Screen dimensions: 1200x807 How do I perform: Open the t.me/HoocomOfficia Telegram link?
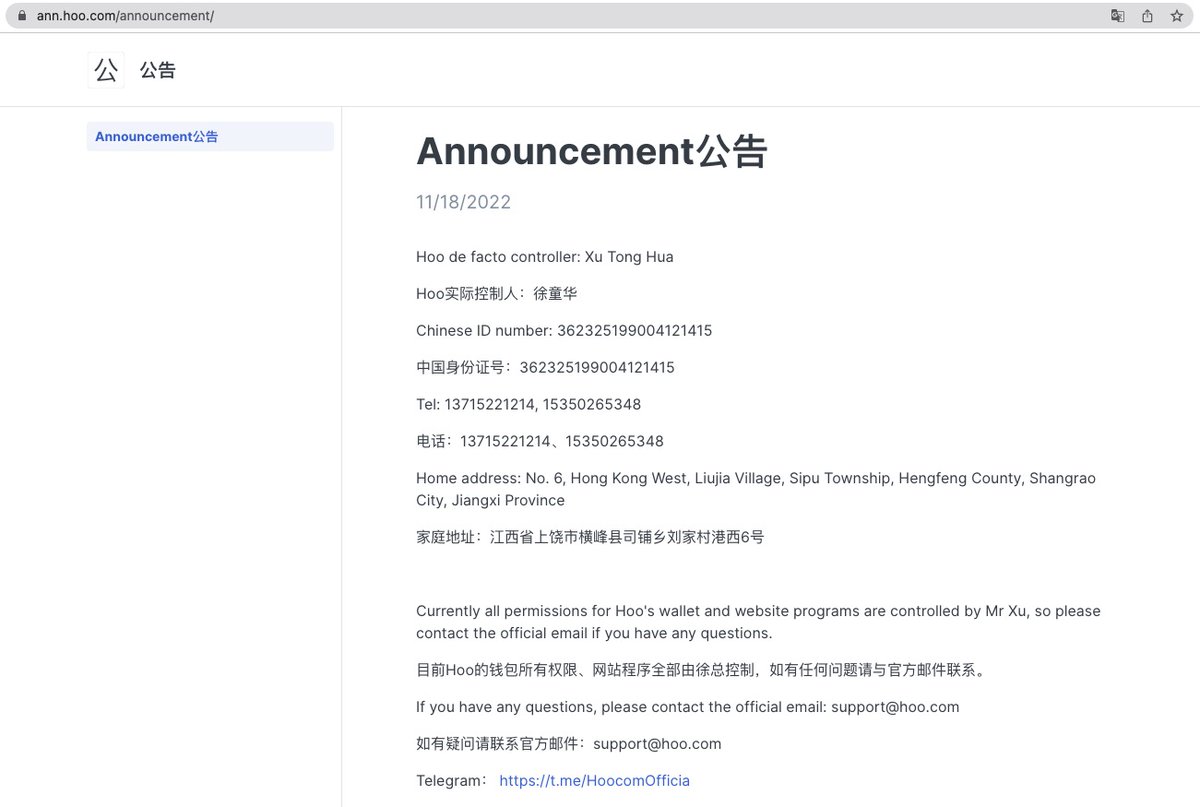tap(594, 780)
